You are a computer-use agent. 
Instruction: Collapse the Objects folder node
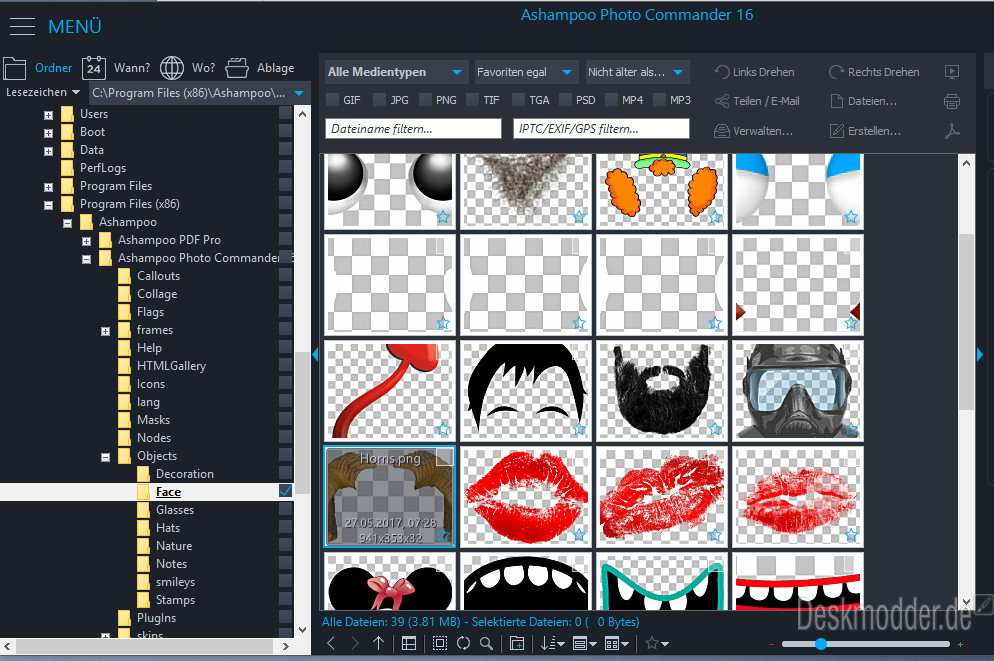(105, 457)
